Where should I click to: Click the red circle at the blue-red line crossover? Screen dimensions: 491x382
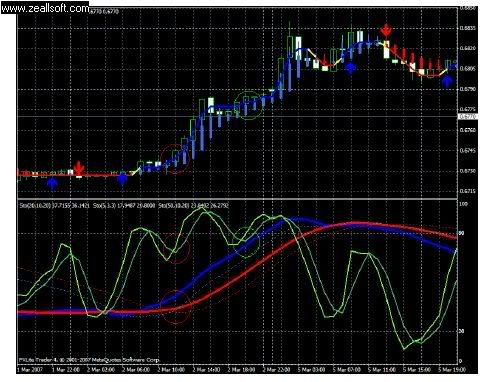[176, 307]
